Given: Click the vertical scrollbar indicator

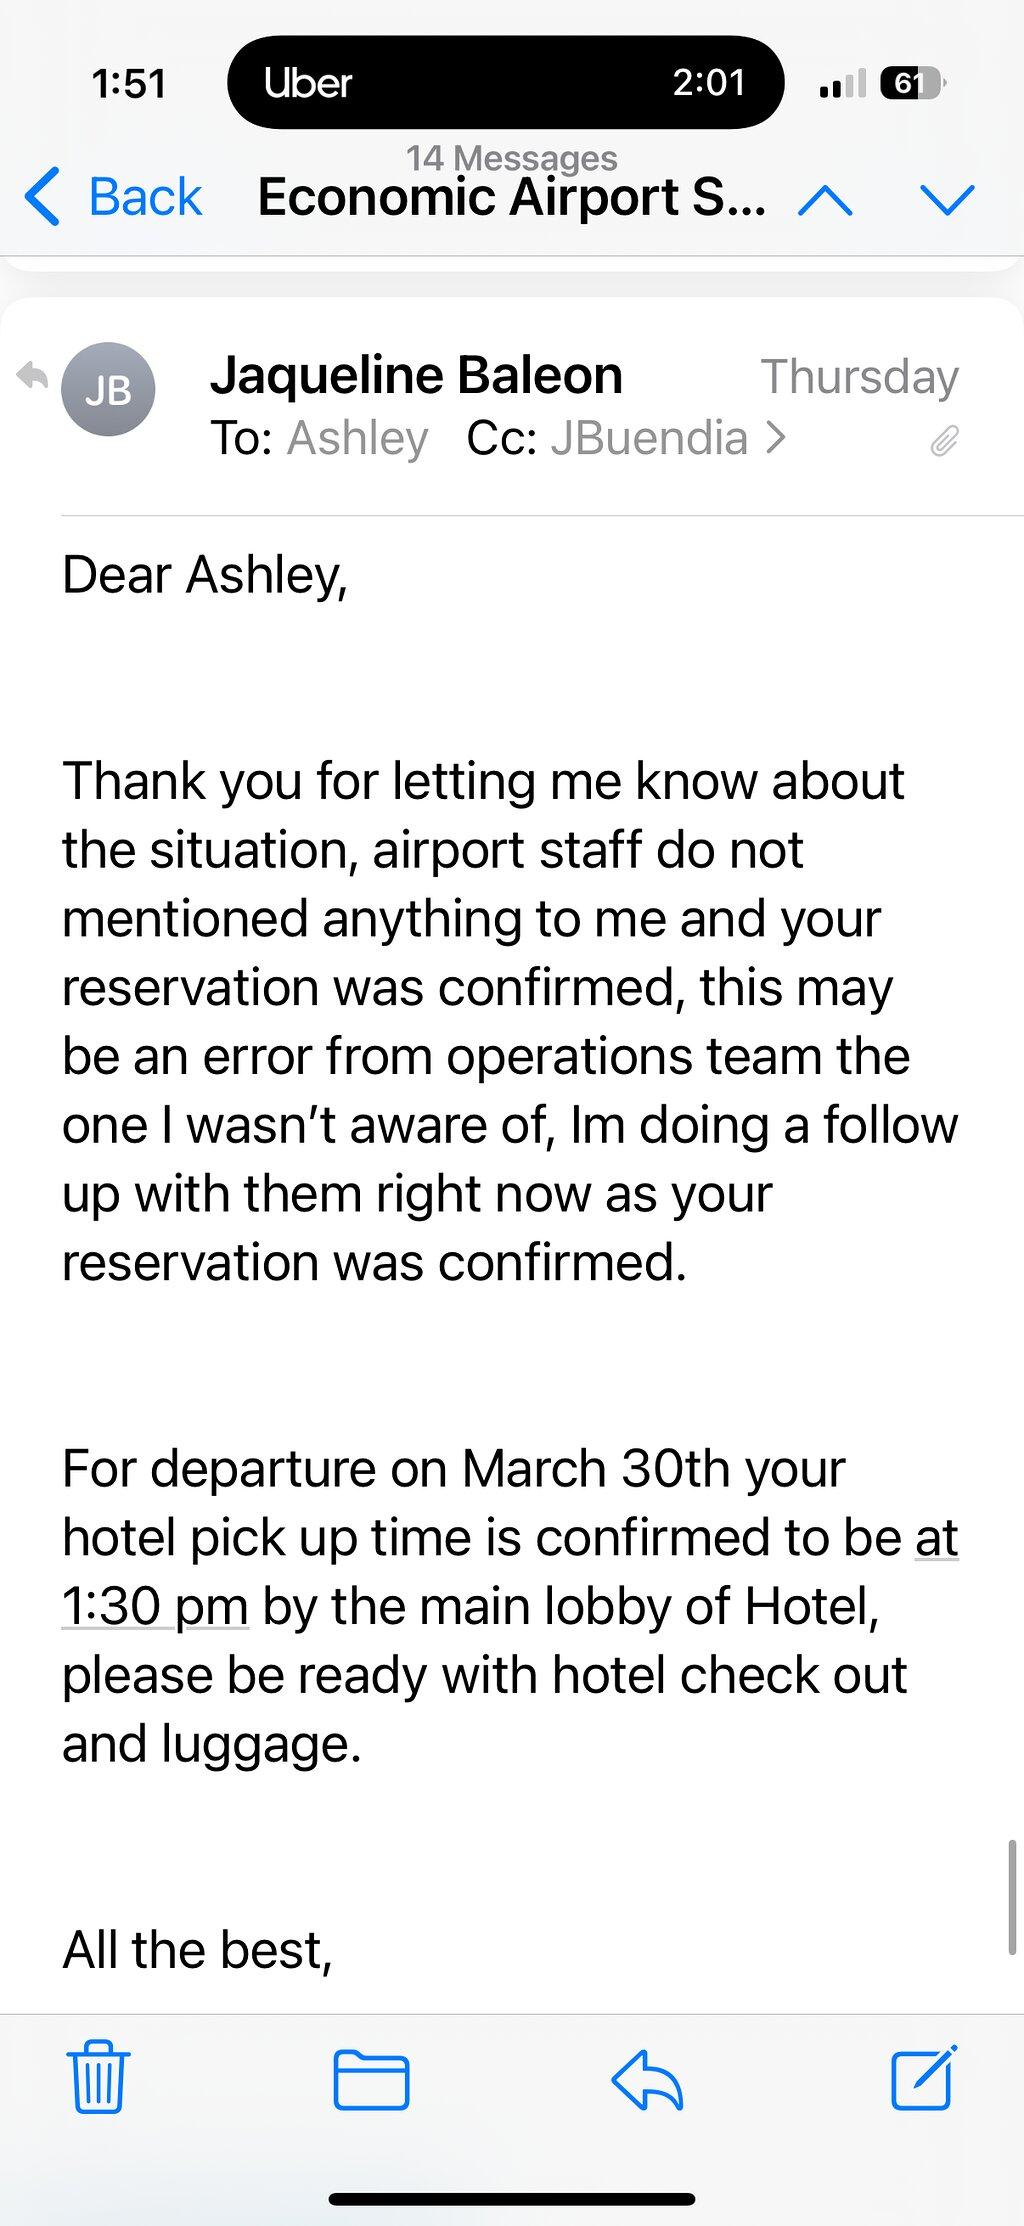Looking at the screenshot, I should (x=1012, y=1897).
